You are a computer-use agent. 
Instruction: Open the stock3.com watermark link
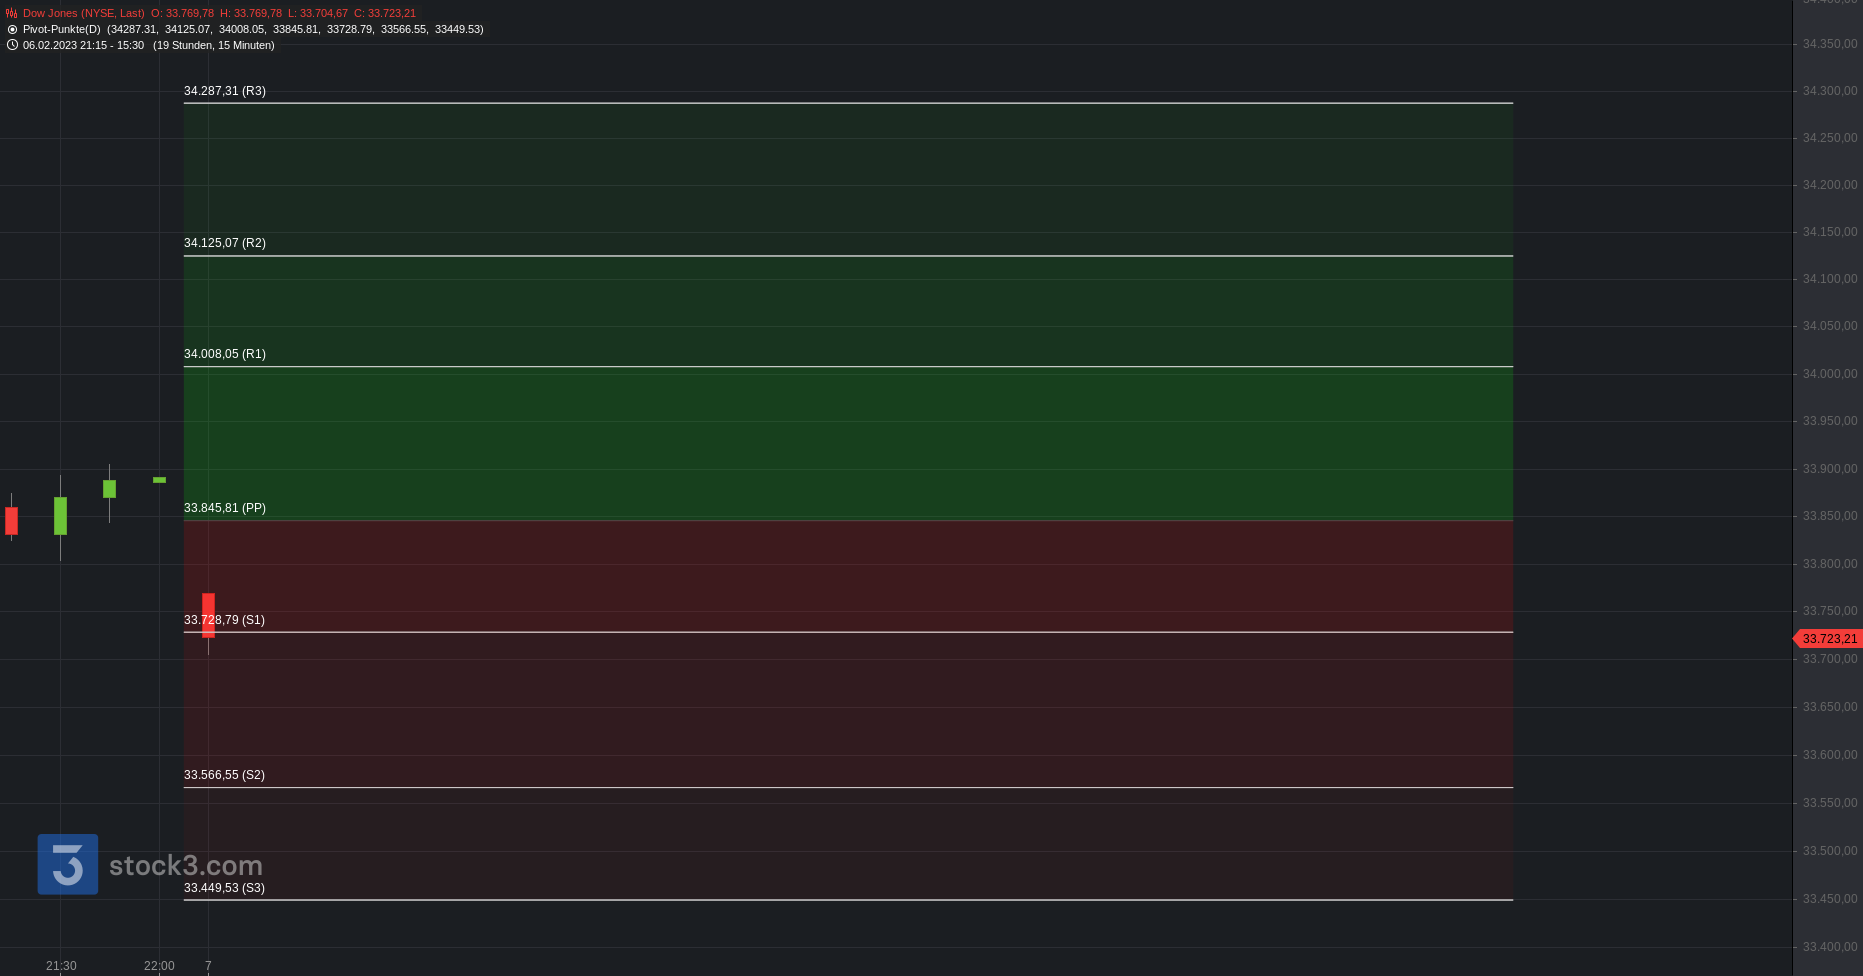186,865
